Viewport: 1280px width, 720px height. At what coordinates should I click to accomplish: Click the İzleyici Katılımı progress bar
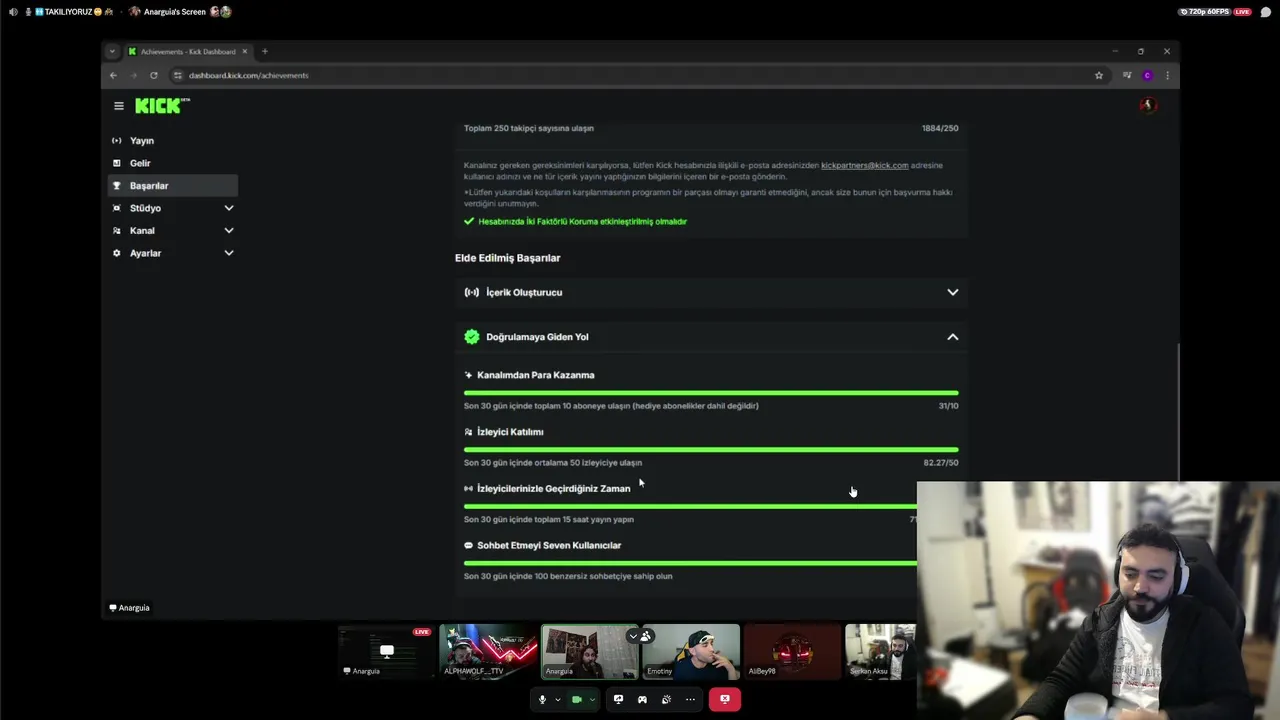[x=711, y=450]
